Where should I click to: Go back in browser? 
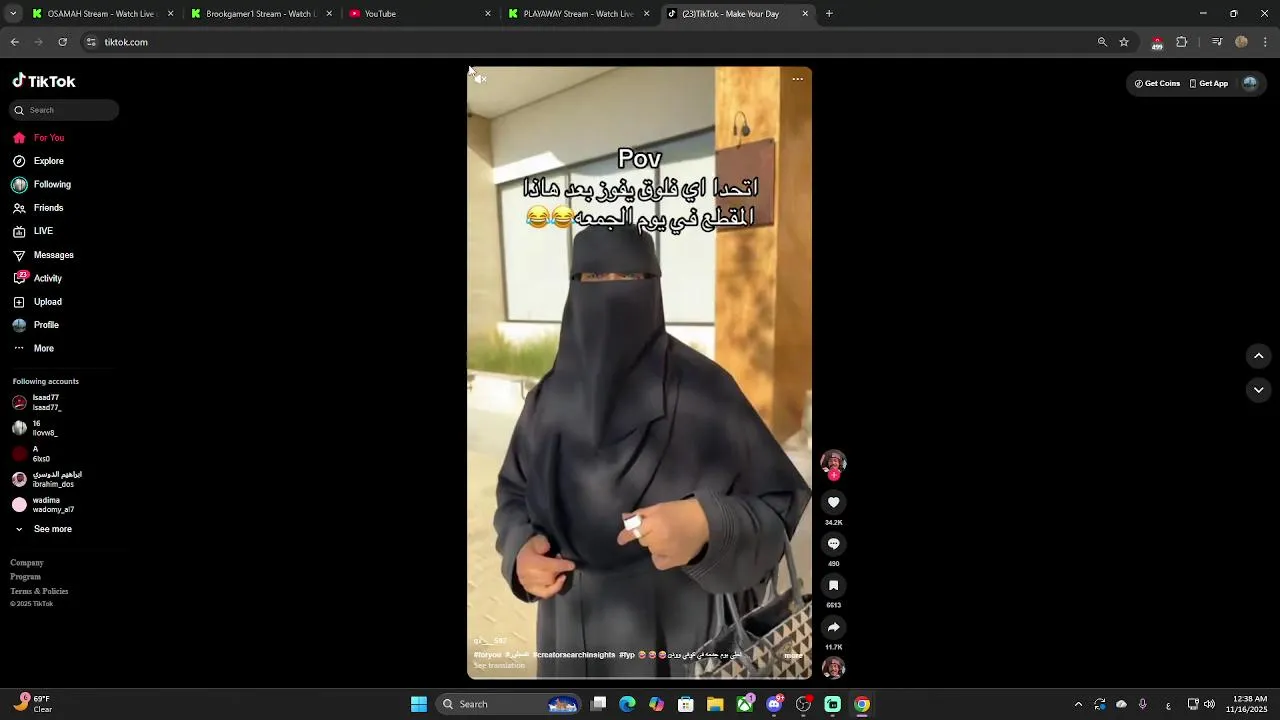[x=15, y=42]
